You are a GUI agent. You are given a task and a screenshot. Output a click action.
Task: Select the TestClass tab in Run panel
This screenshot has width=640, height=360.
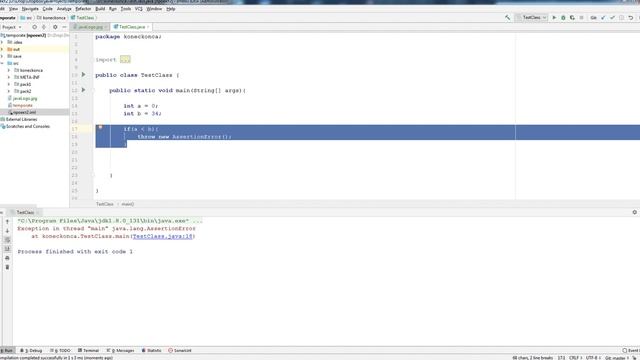(24, 213)
